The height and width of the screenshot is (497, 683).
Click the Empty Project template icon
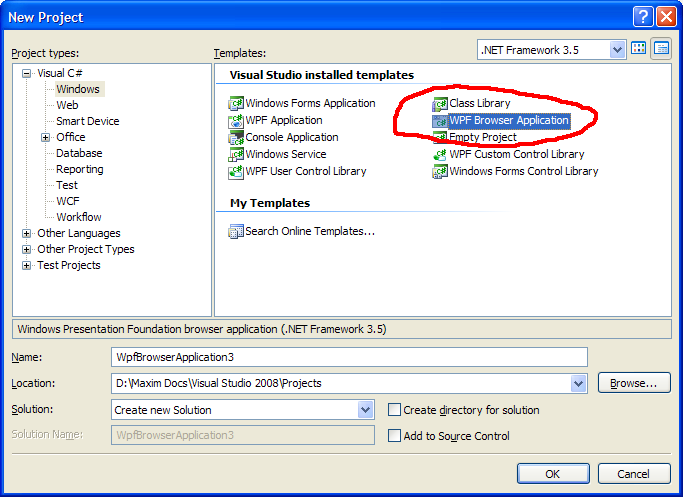point(440,138)
